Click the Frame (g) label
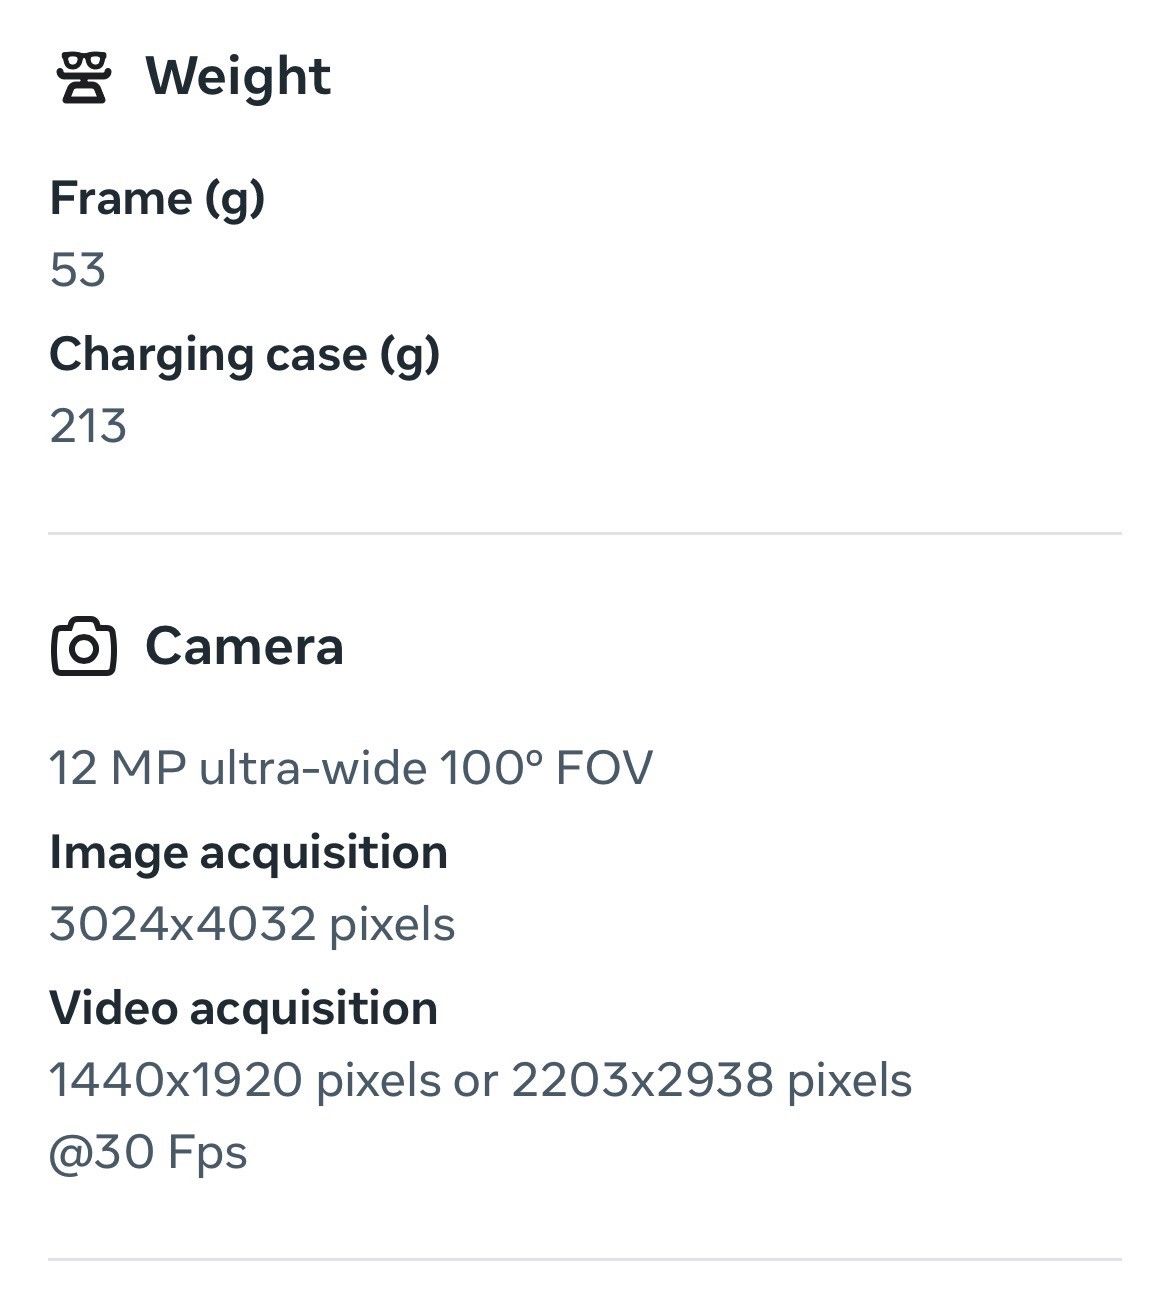 (157, 198)
